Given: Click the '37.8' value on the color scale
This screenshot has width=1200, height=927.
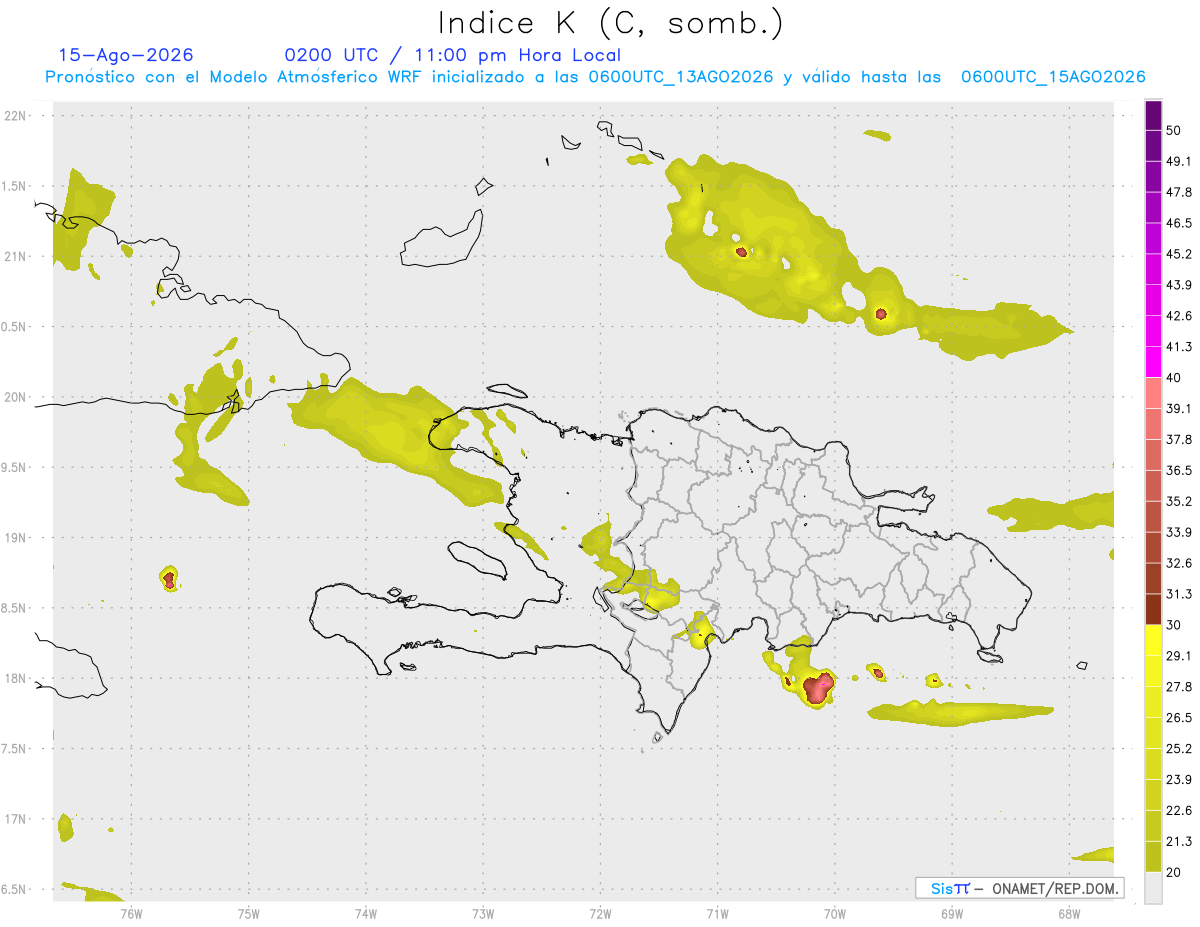Looking at the screenshot, I should pos(1179,439).
